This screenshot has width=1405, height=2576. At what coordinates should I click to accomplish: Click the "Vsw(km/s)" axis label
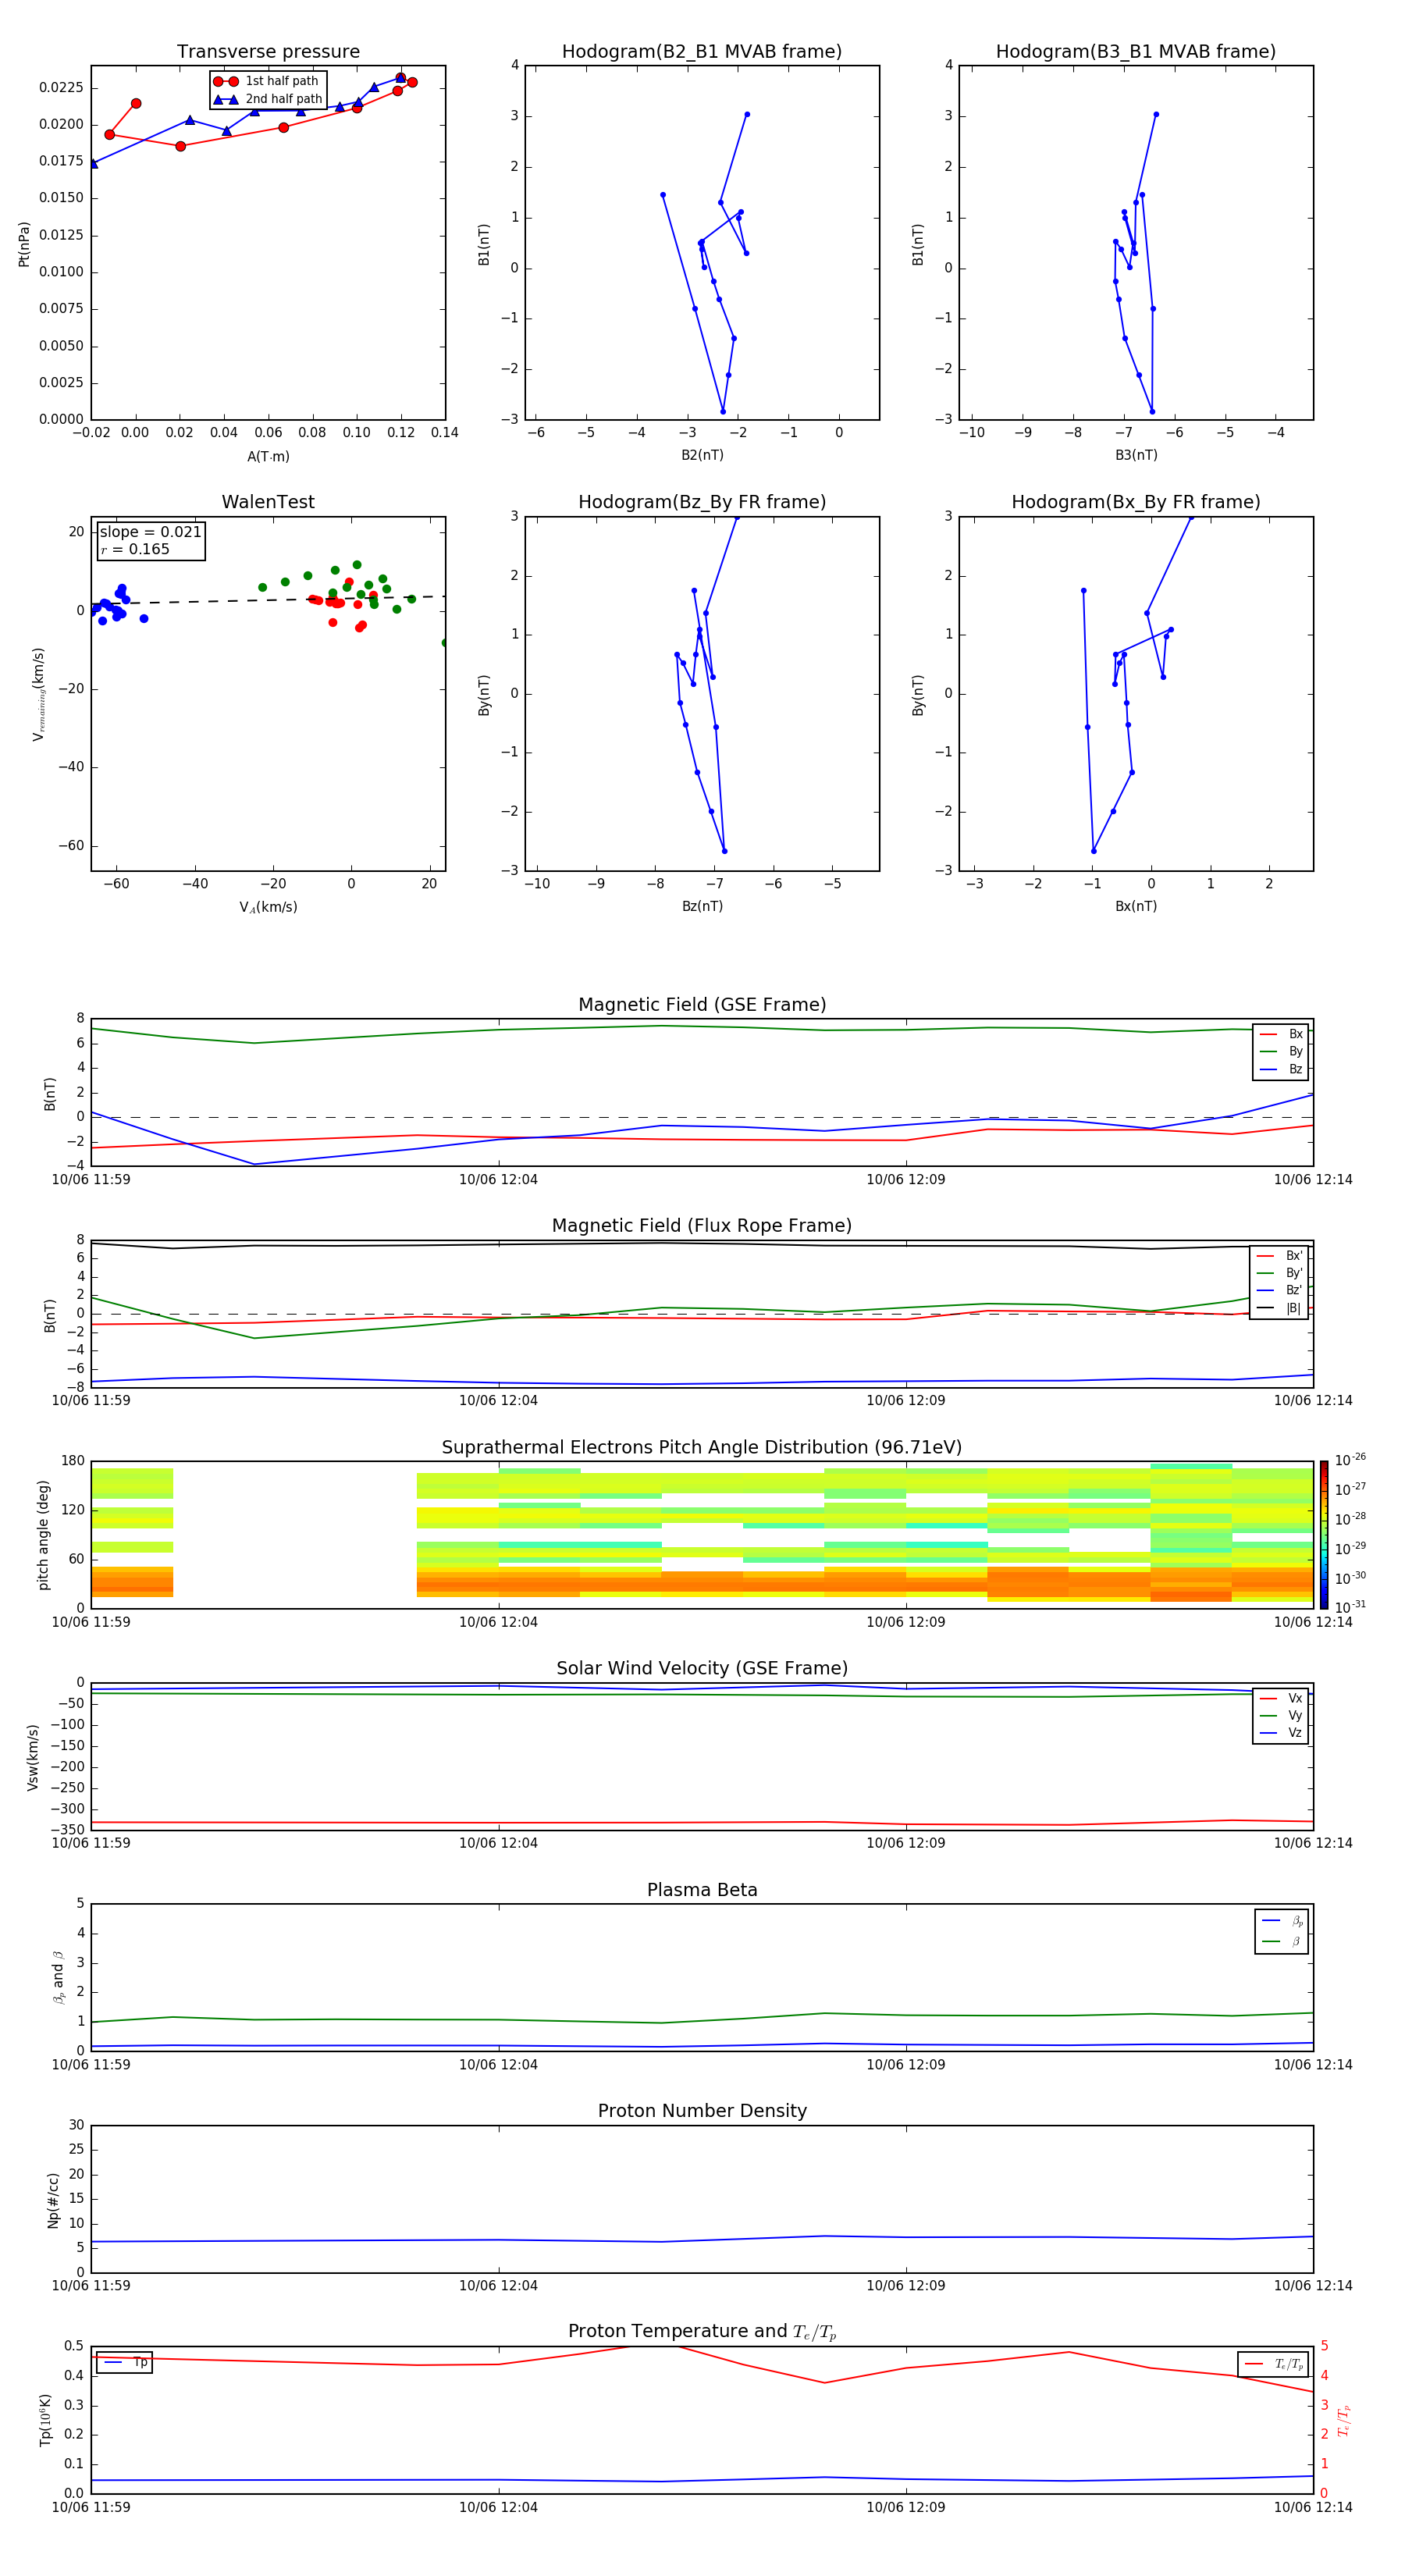click(33, 1757)
